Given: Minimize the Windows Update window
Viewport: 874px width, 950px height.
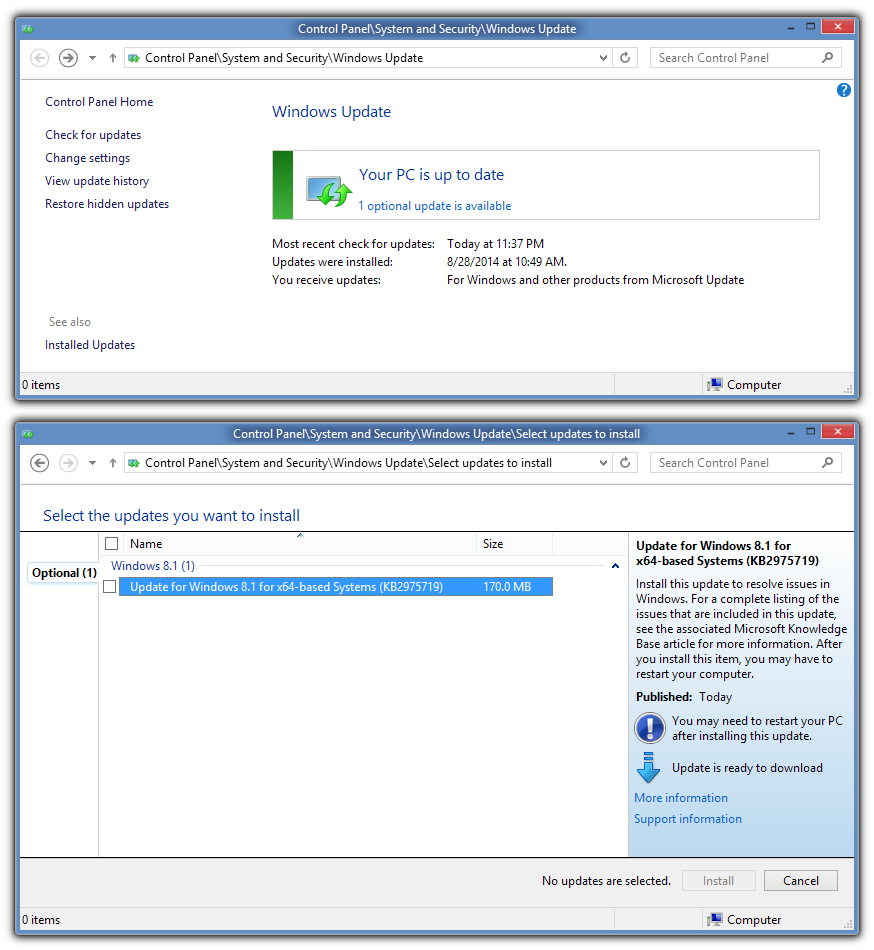Looking at the screenshot, I should (x=791, y=28).
